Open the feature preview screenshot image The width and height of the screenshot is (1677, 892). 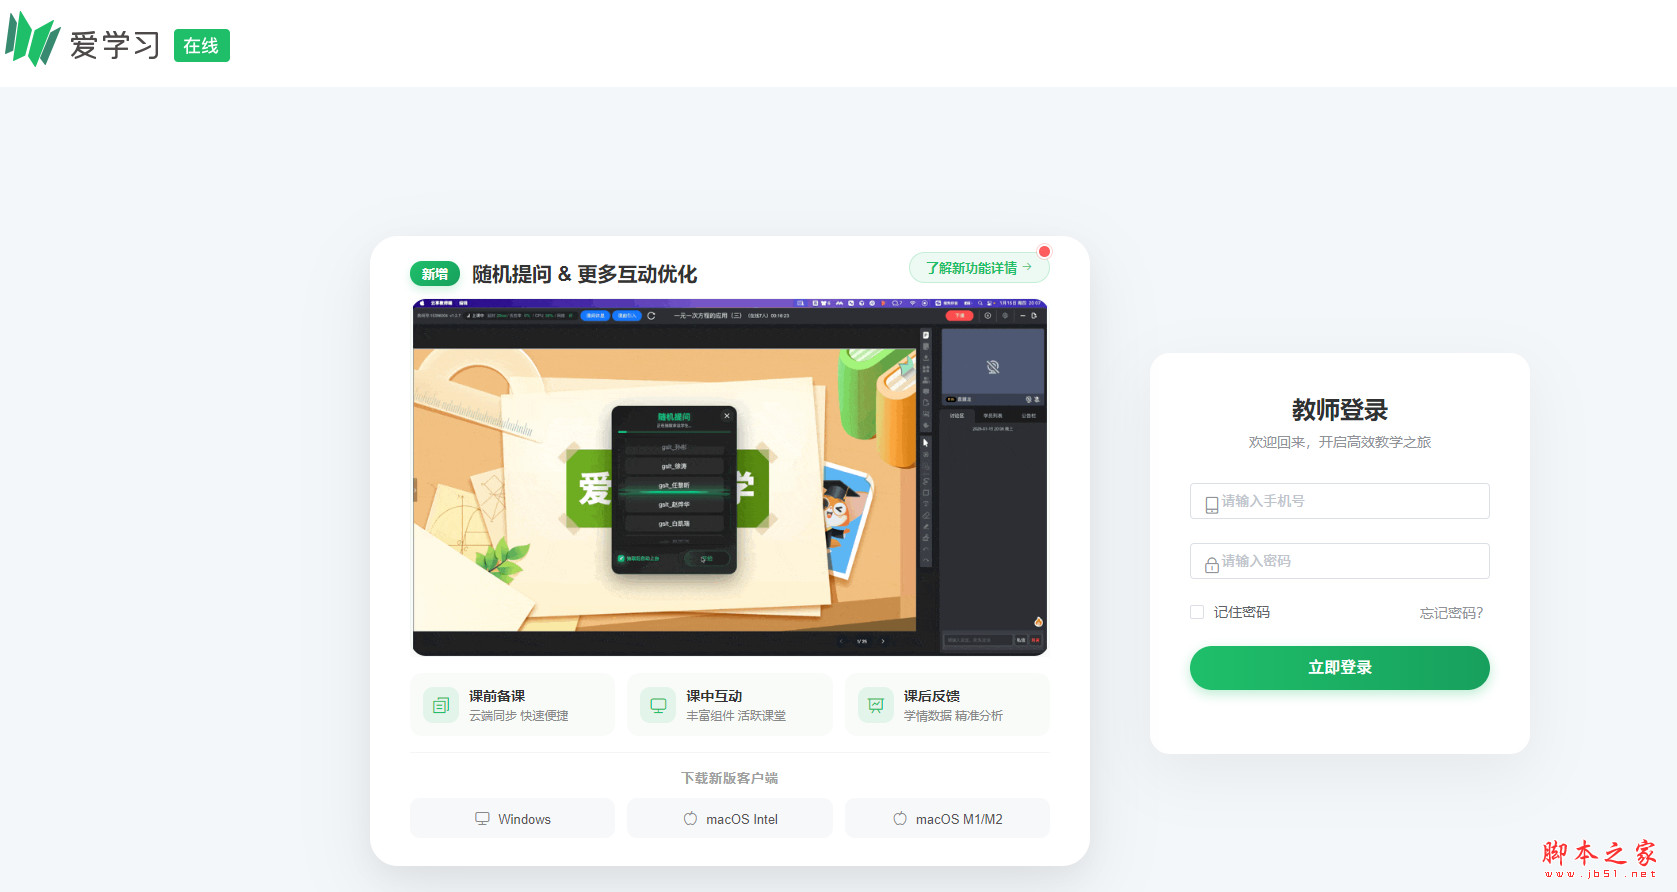(730, 477)
